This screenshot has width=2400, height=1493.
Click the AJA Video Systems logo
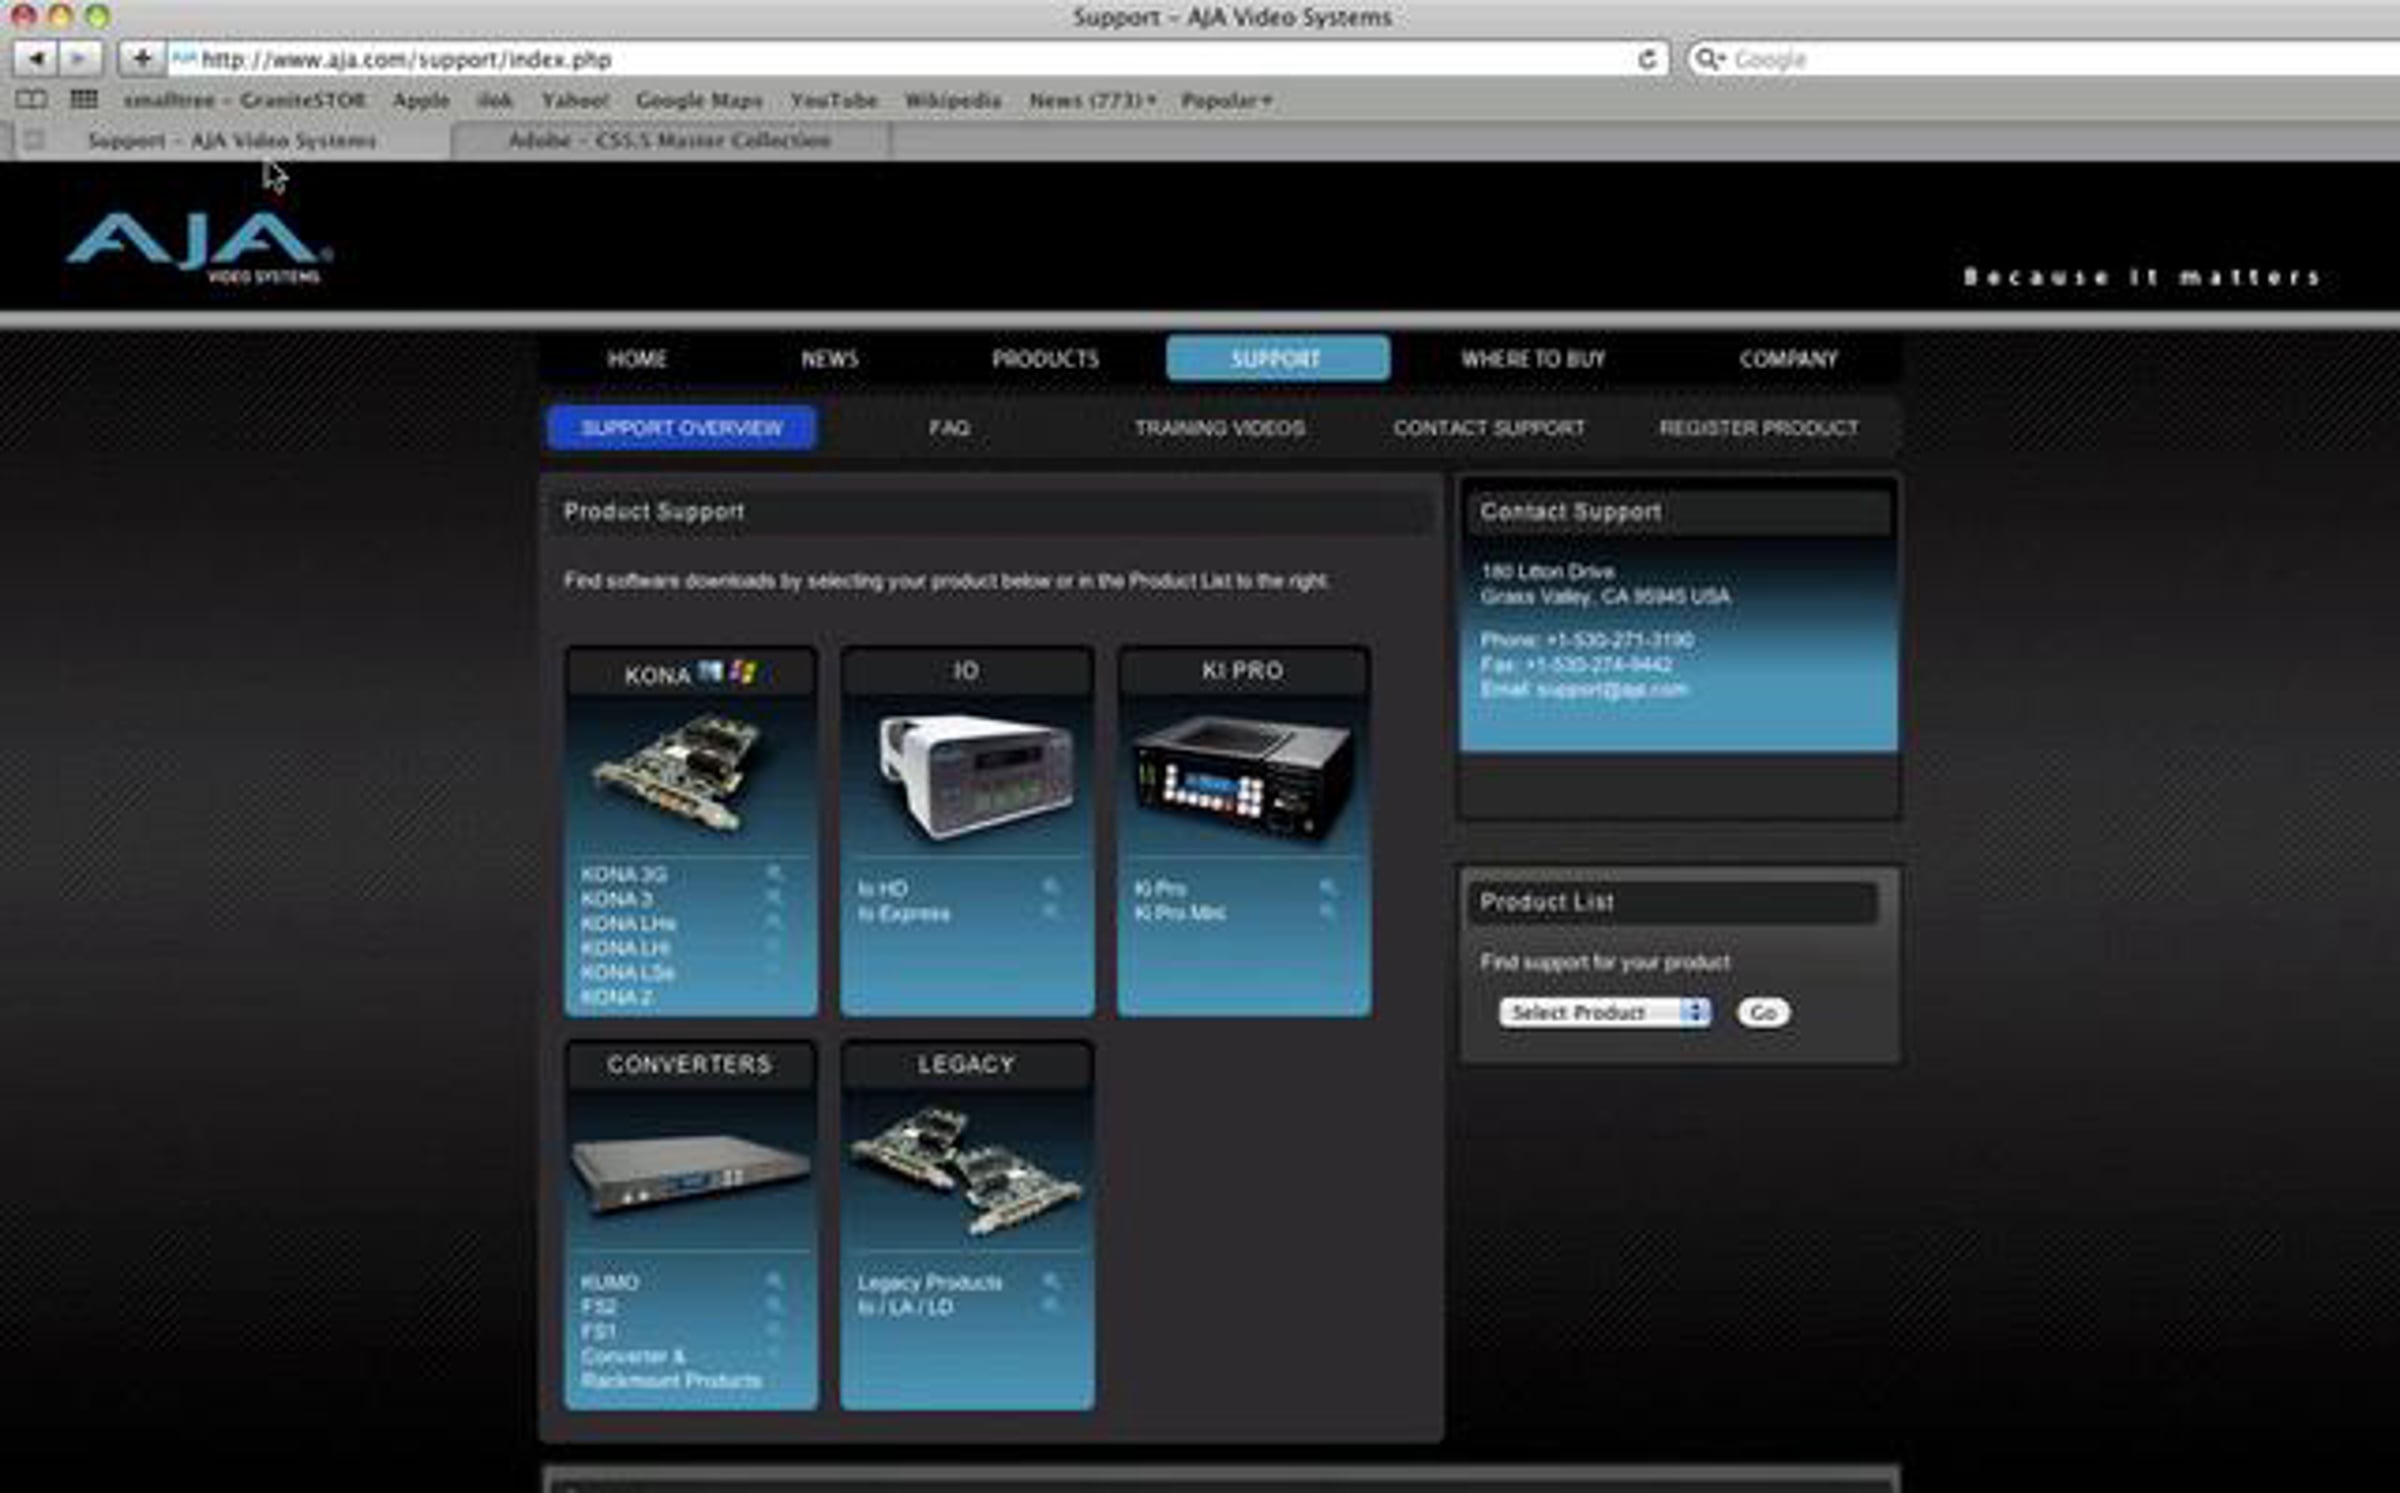point(199,247)
